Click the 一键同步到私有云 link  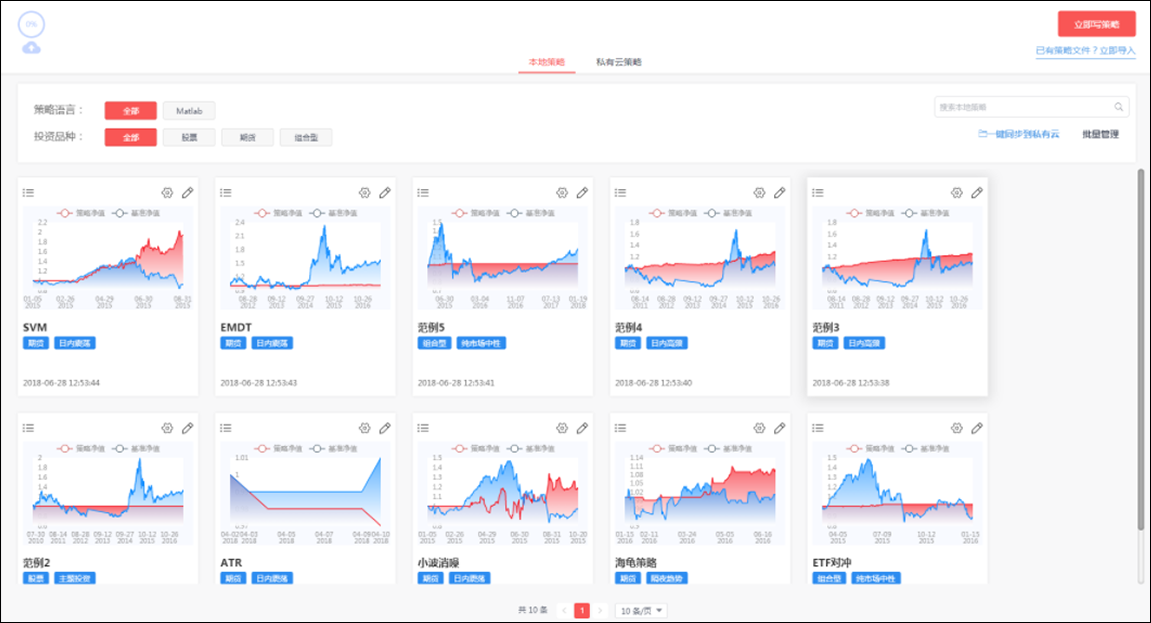[x=1018, y=134]
